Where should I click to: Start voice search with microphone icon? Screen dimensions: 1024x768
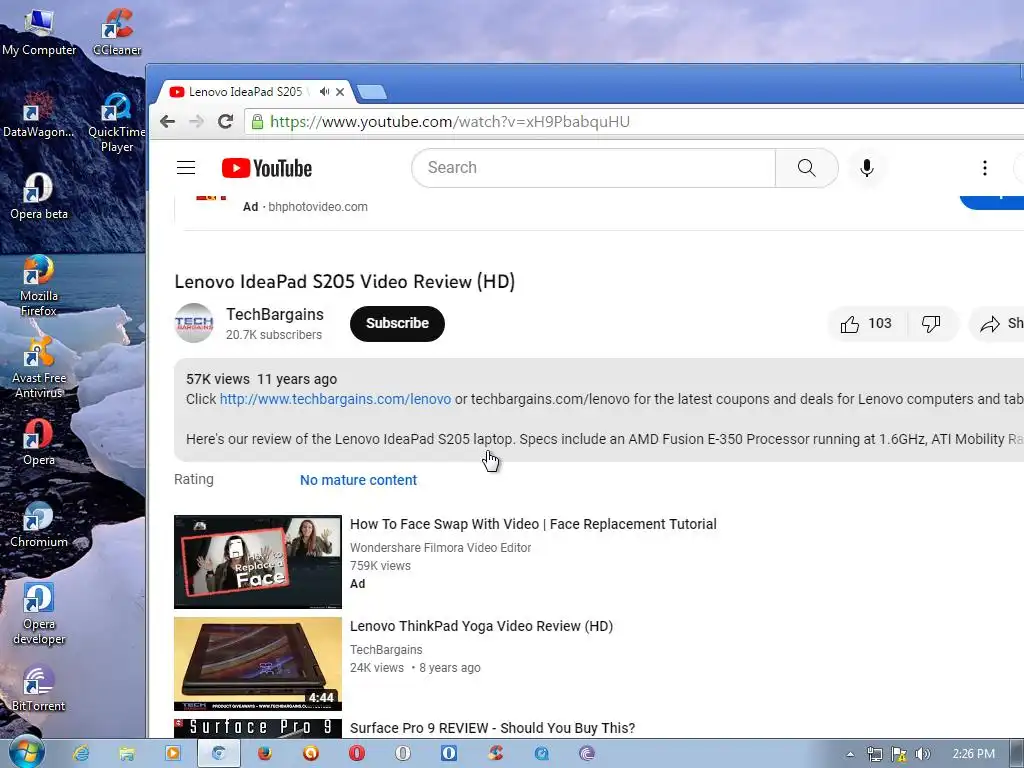coord(867,168)
